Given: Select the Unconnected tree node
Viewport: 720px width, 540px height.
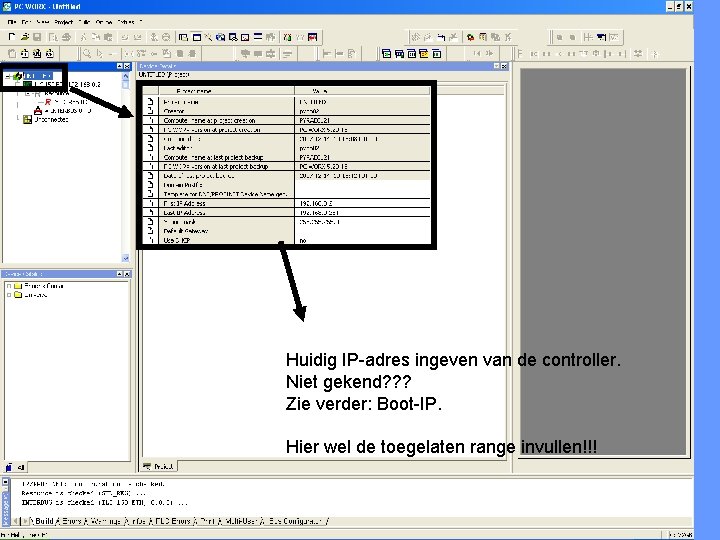Looking at the screenshot, I should [x=51, y=119].
